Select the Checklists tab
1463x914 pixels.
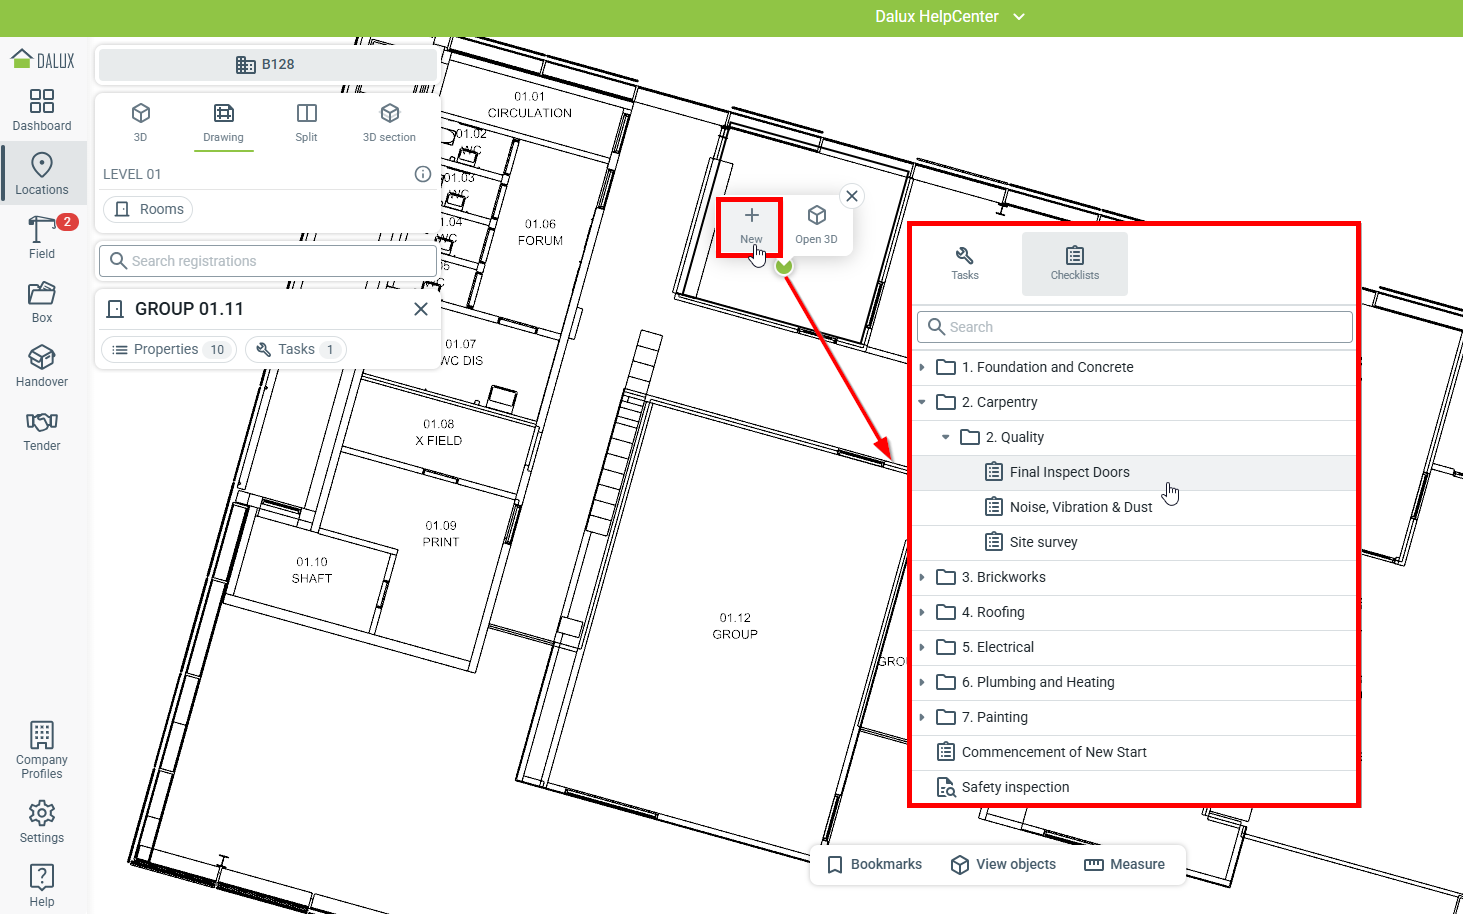(1074, 263)
